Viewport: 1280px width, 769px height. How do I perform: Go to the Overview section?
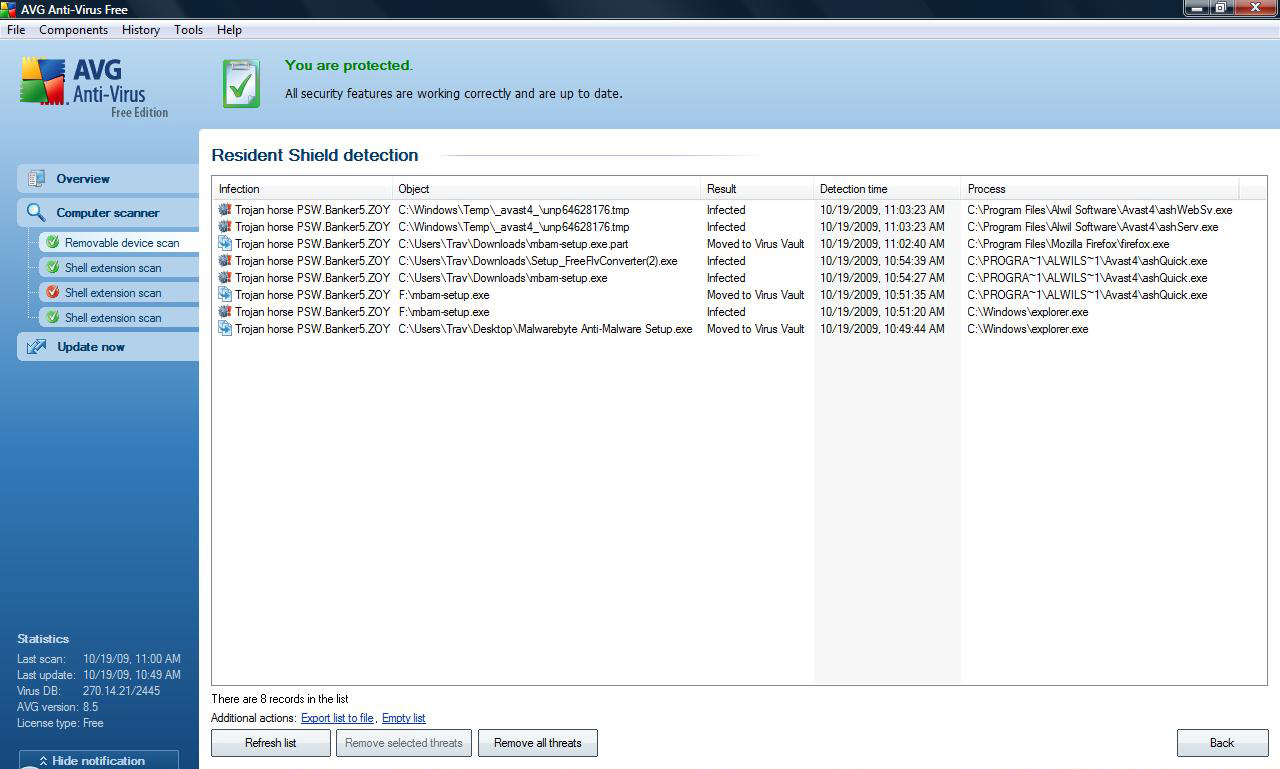[108, 179]
